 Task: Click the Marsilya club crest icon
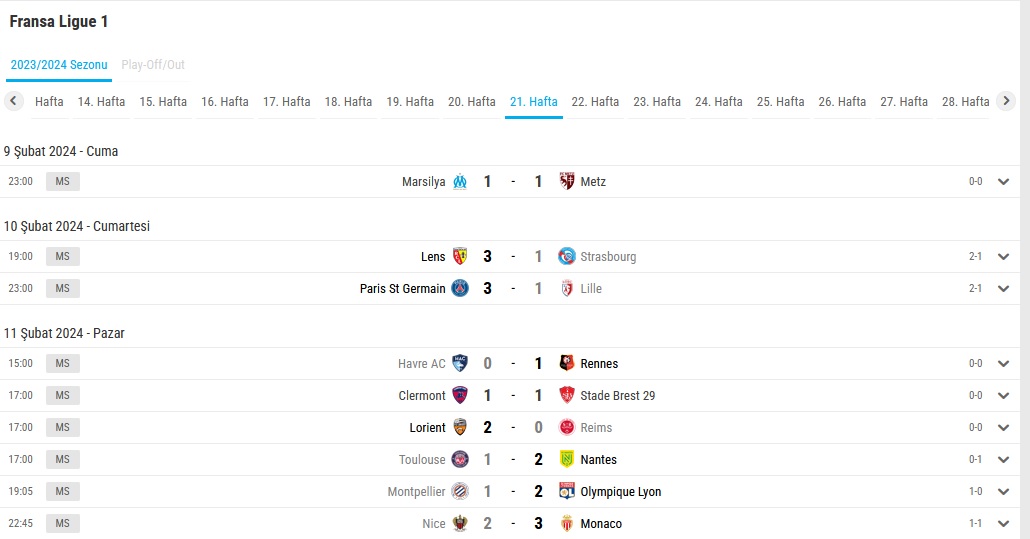coord(460,181)
